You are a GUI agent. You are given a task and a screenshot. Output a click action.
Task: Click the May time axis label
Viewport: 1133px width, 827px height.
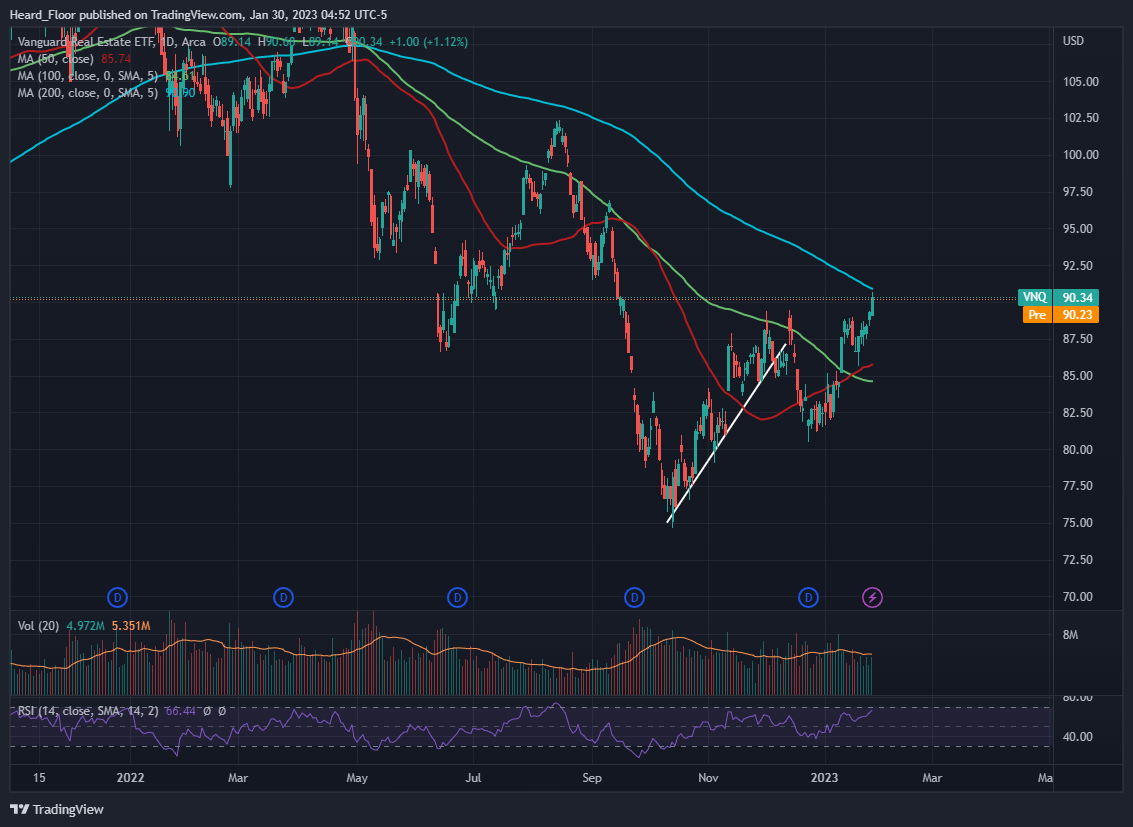point(357,778)
